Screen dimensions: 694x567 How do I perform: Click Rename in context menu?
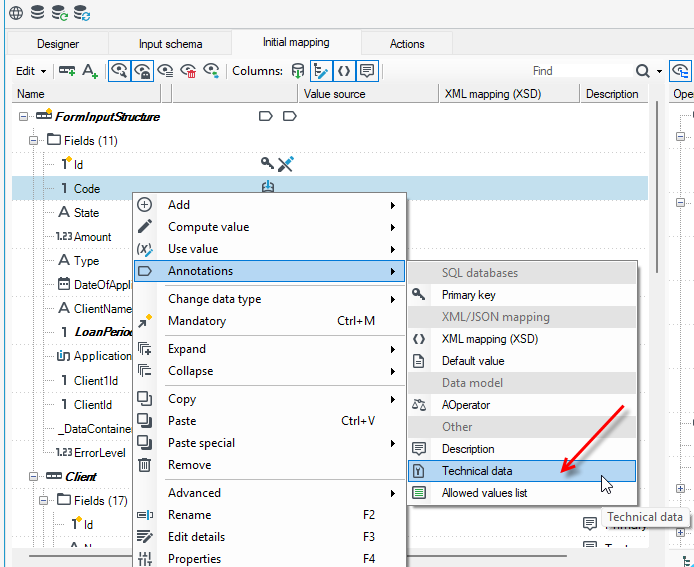point(270,515)
